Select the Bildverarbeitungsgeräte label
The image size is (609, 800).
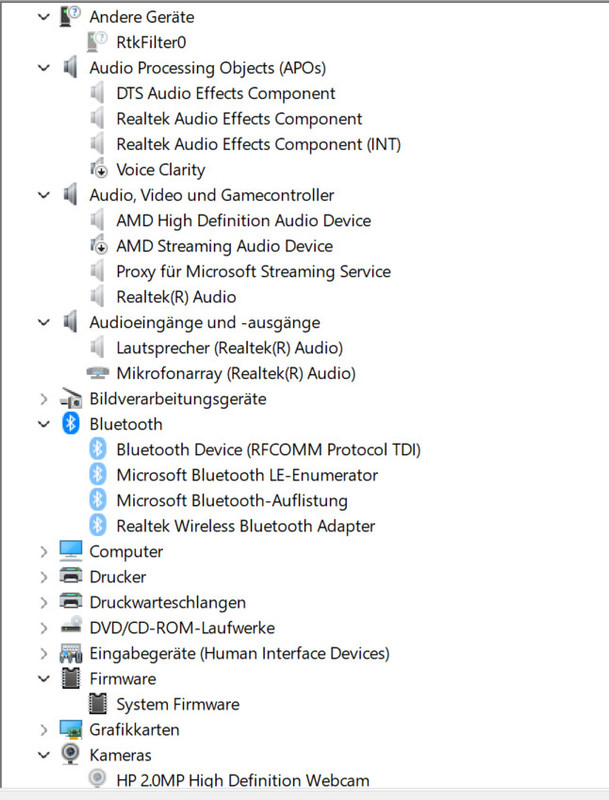[x=177, y=399]
